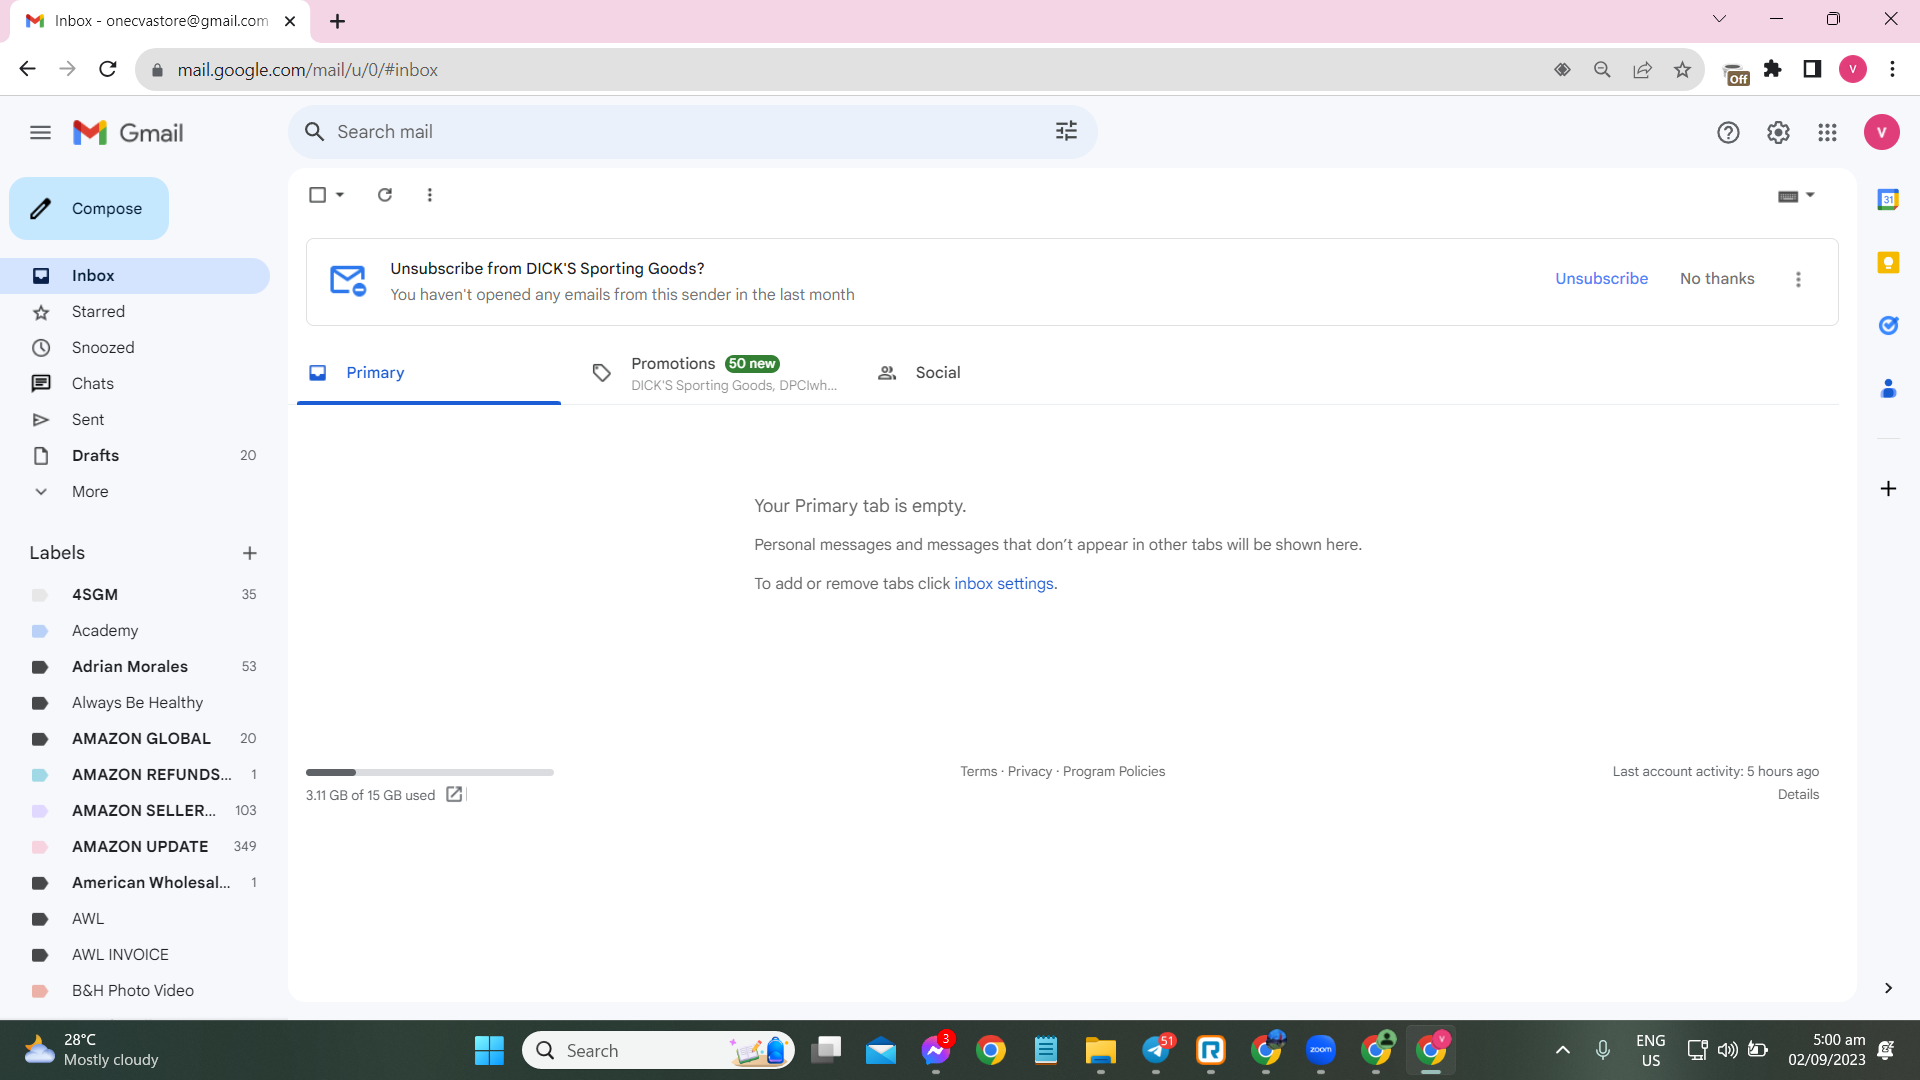Click the Windows taskbar Search box
Viewport: 1920px width, 1080px height.
(658, 1050)
